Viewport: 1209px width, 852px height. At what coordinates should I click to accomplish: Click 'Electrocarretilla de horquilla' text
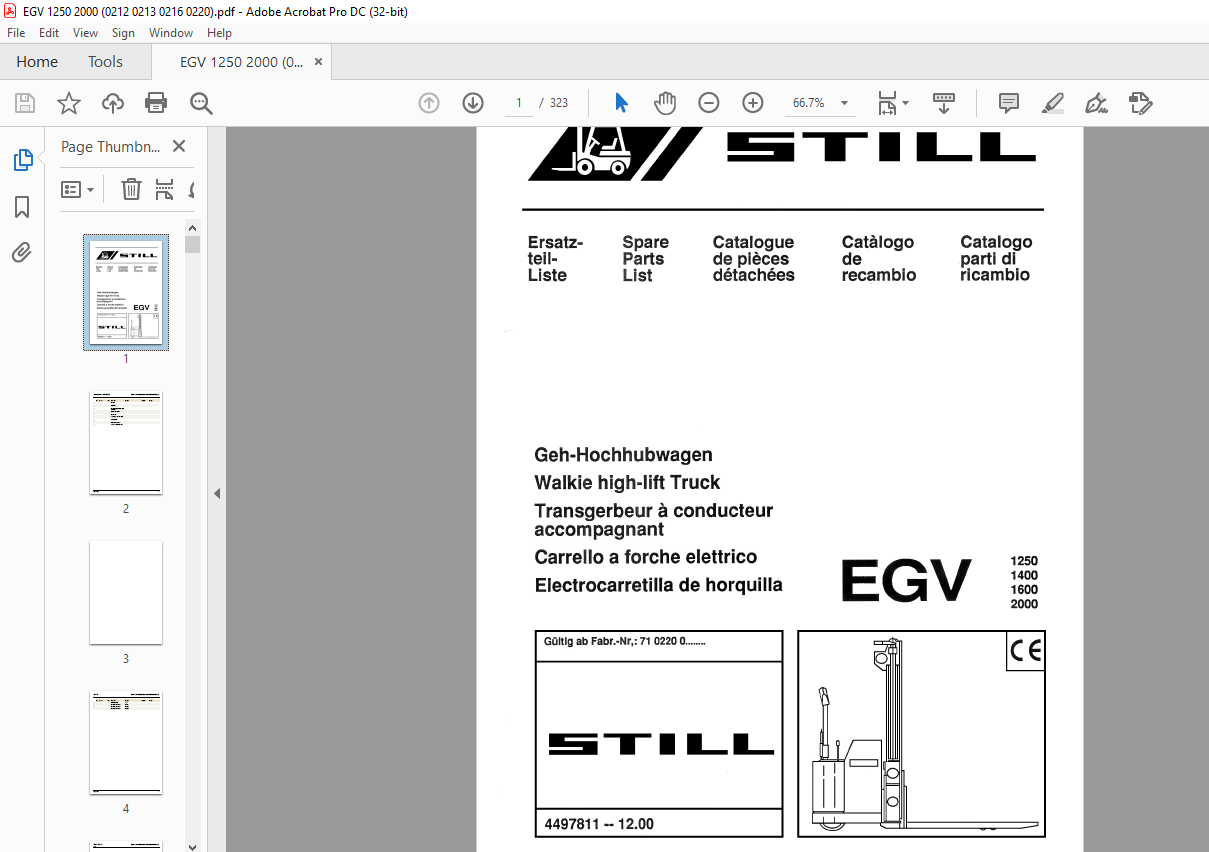point(658,585)
